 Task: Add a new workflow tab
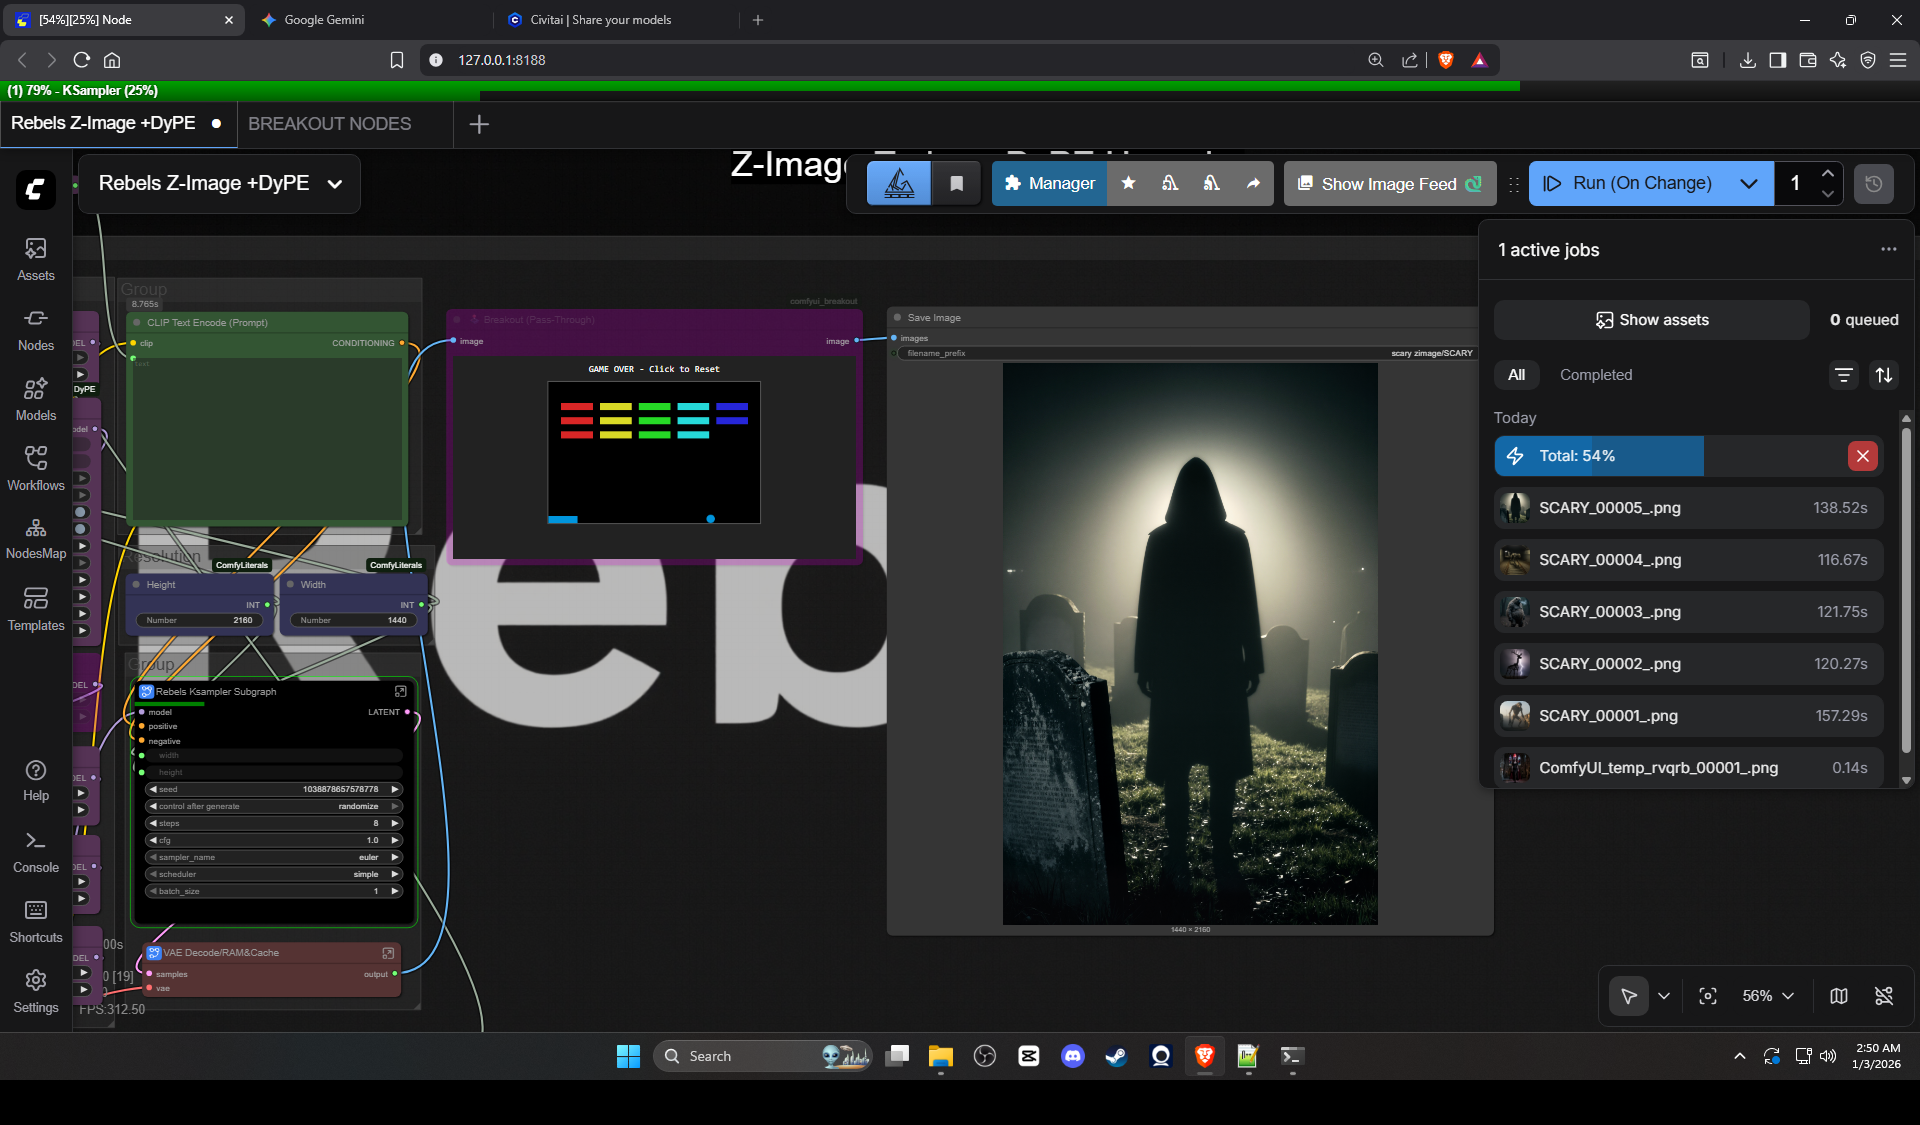[x=479, y=124]
